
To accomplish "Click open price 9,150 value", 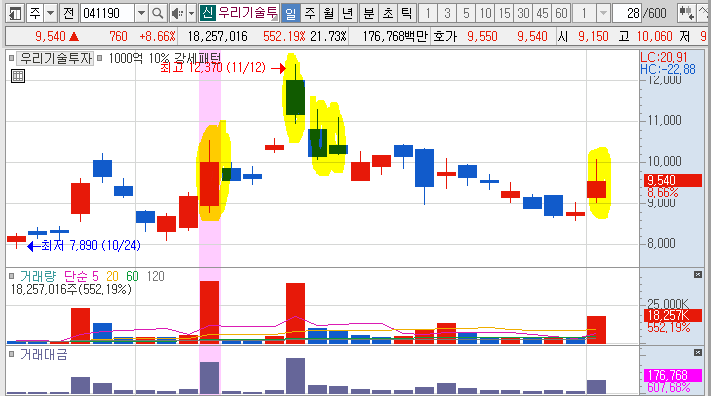I will [593, 36].
